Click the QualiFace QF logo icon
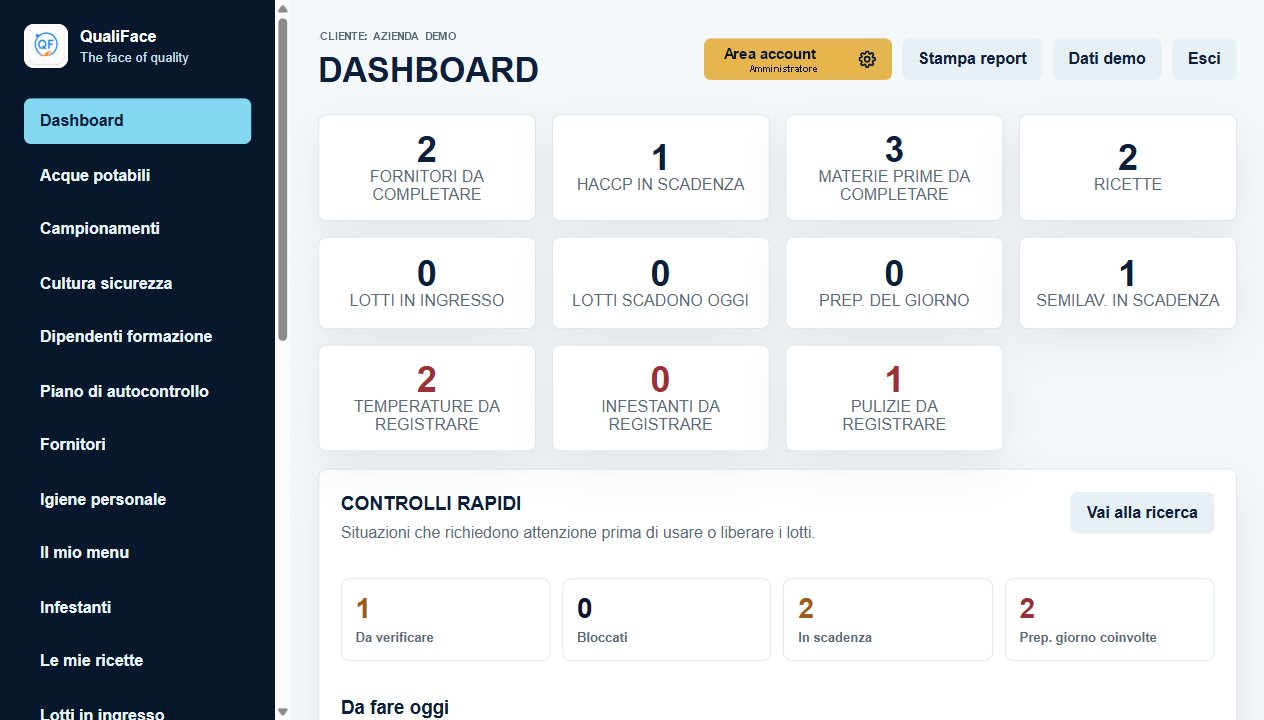Screen dimensions: 1264x720 [x=46, y=46]
